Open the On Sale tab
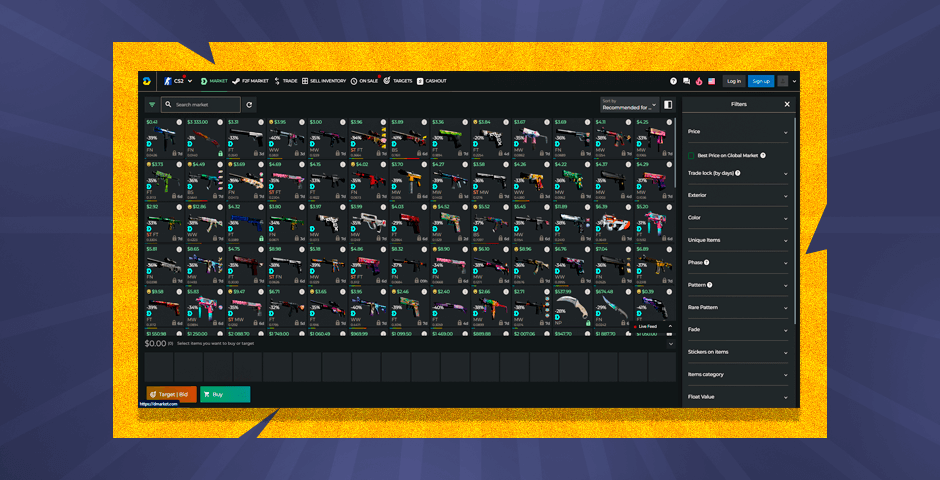The image size is (940, 480). 364,81
